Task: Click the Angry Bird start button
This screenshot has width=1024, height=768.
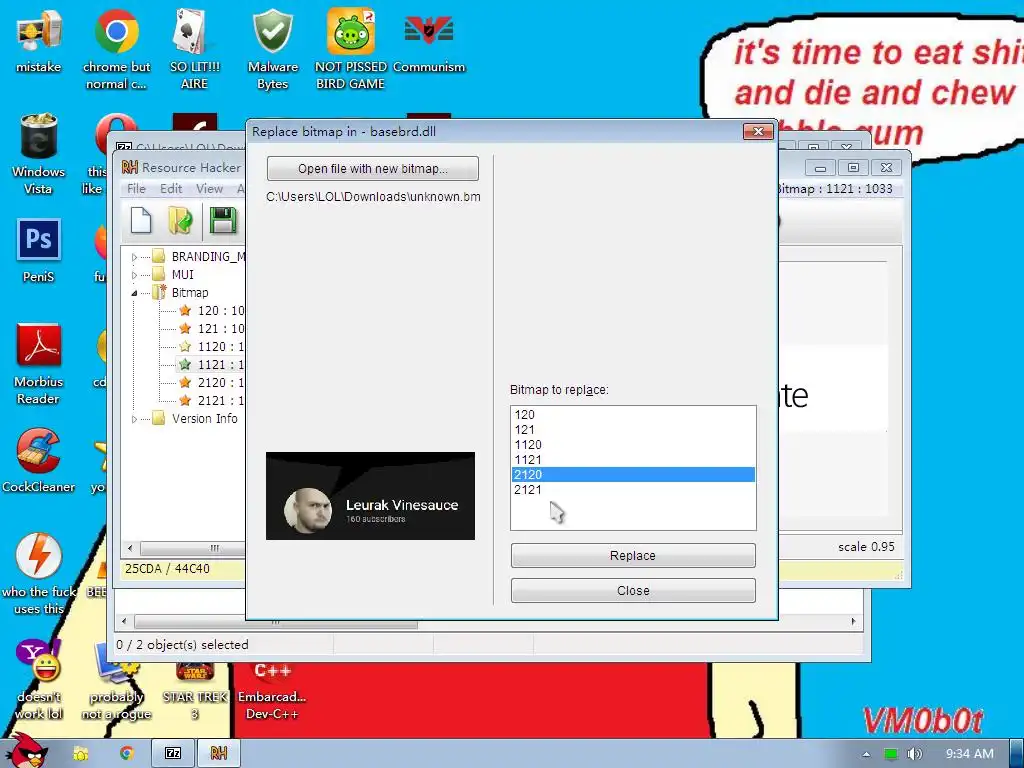Action: pyautogui.click(x=26, y=750)
